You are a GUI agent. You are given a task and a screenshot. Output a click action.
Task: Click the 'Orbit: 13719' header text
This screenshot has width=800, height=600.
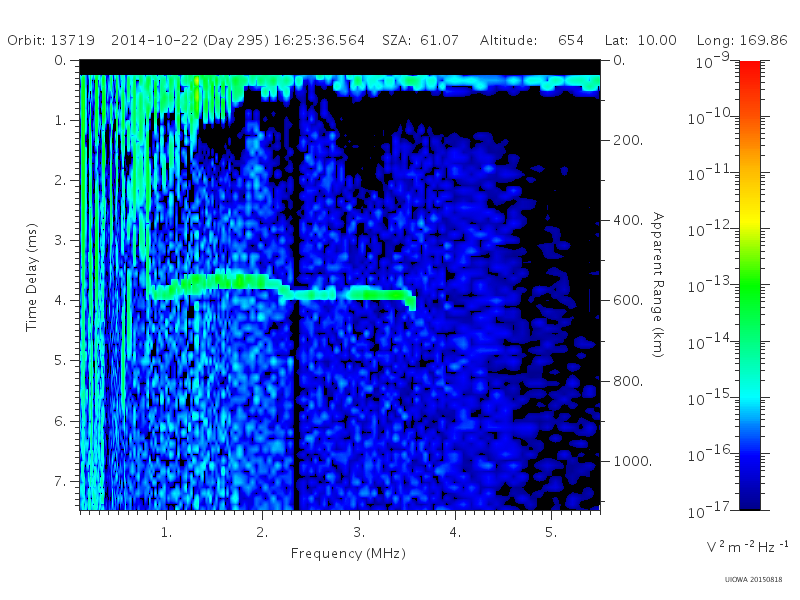(x=51, y=40)
